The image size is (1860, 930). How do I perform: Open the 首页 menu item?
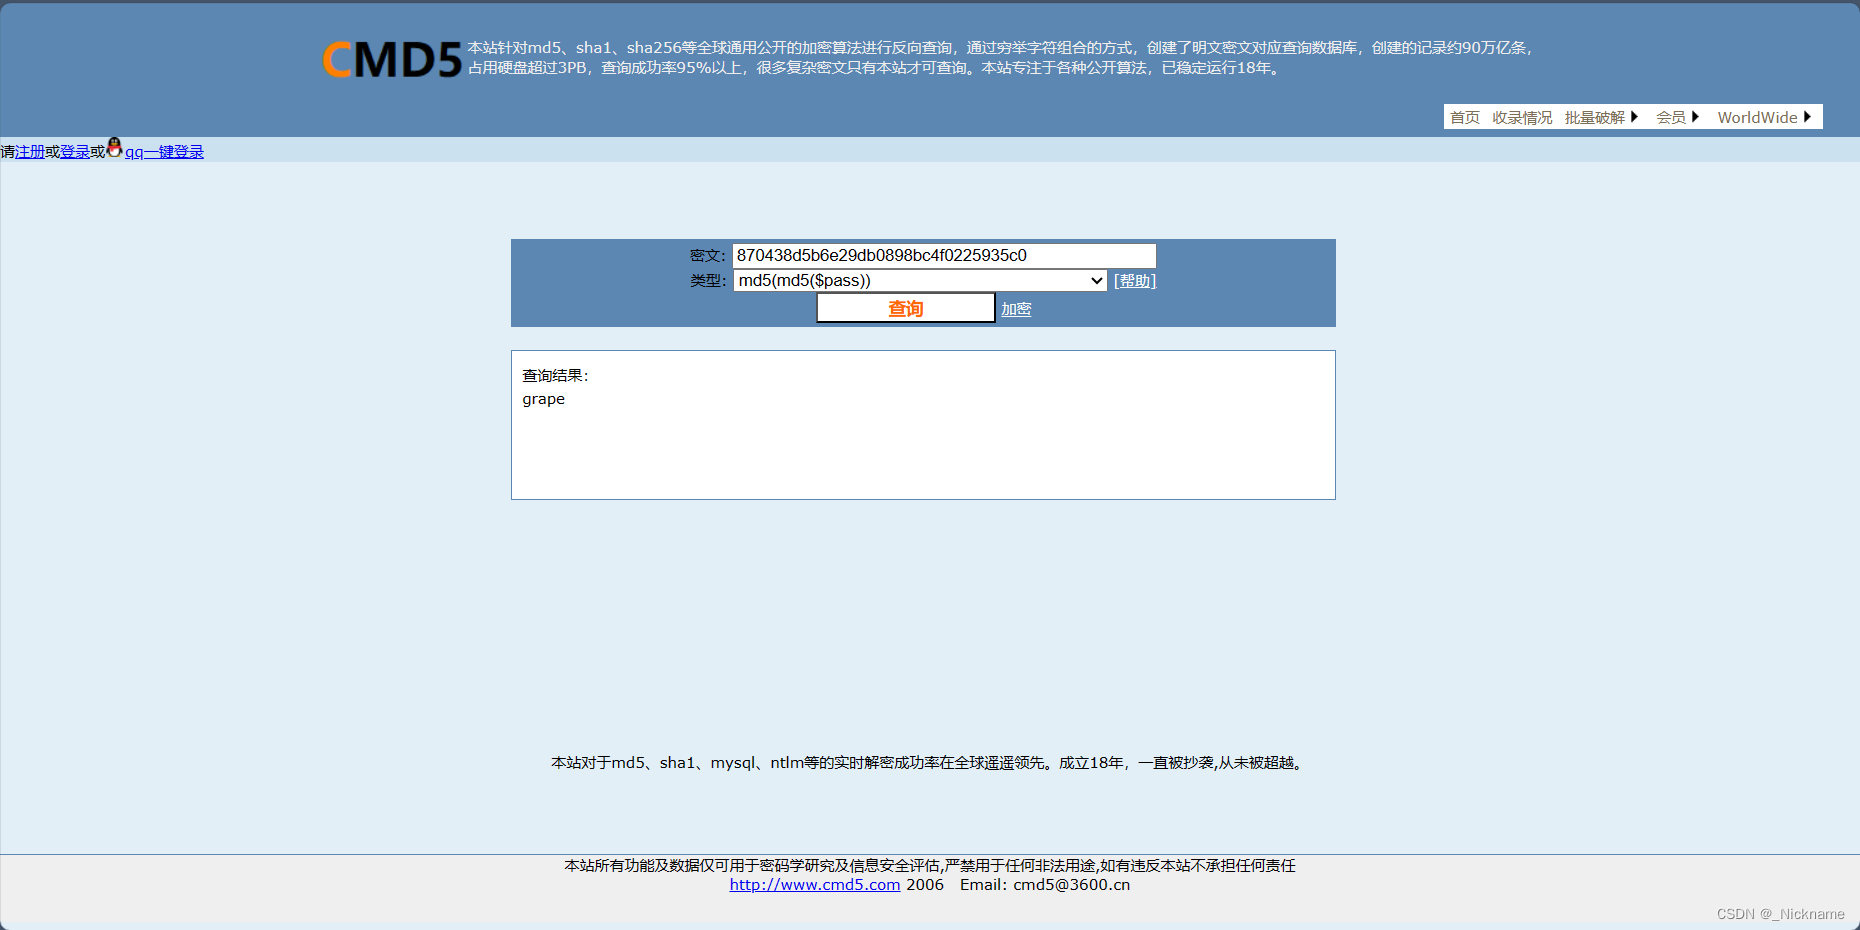click(1465, 117)
